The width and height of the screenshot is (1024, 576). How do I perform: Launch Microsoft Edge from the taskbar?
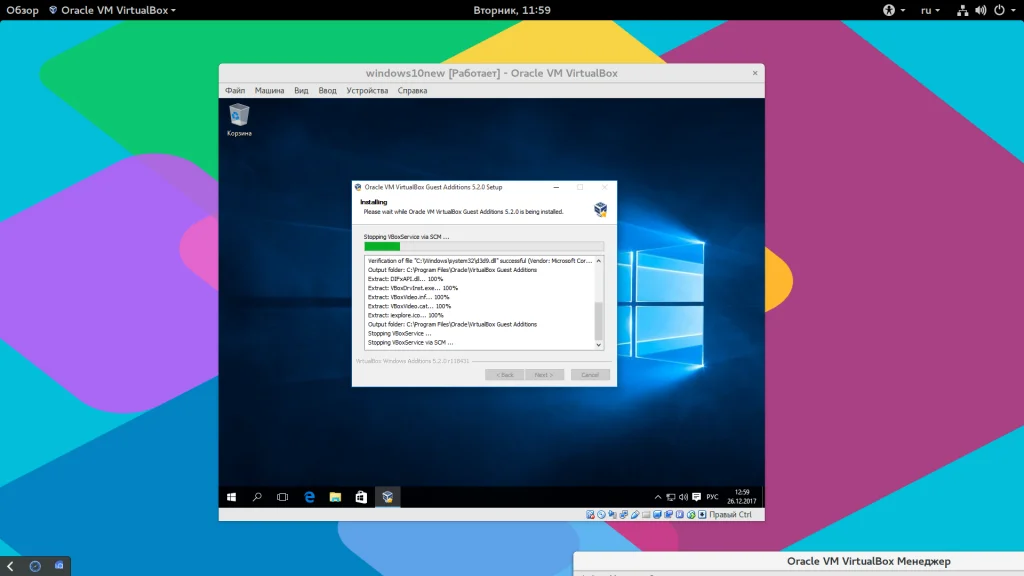coord(310,496)
